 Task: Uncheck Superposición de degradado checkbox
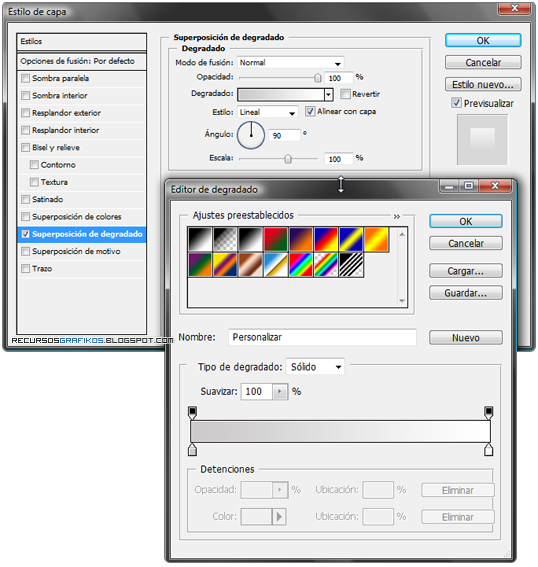pyautogui.click(x=25, y=234)
